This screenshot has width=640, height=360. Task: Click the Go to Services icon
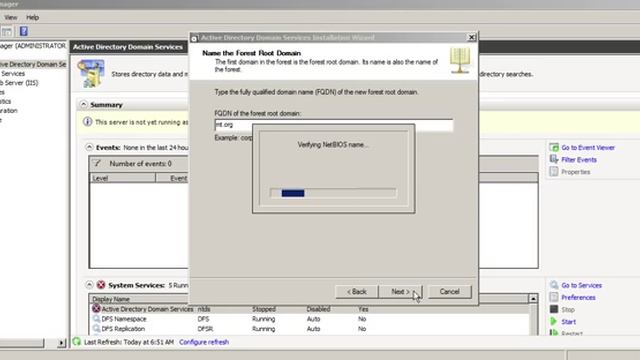pyautogui.click(x=554, y=285)
